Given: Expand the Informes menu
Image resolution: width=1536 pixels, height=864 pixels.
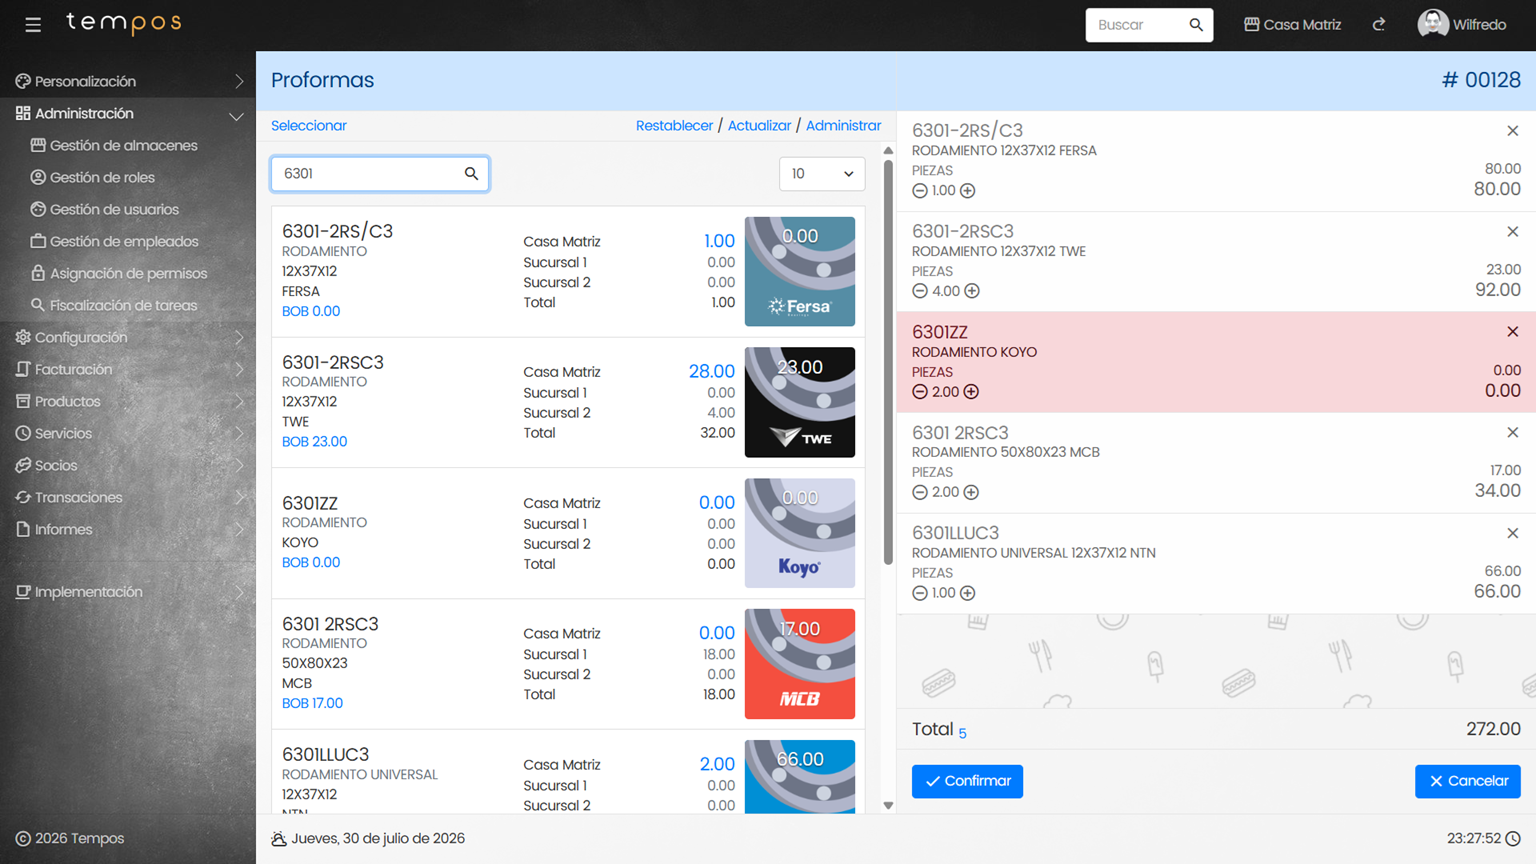Looking at the screenshot, I should coord(128,529).
